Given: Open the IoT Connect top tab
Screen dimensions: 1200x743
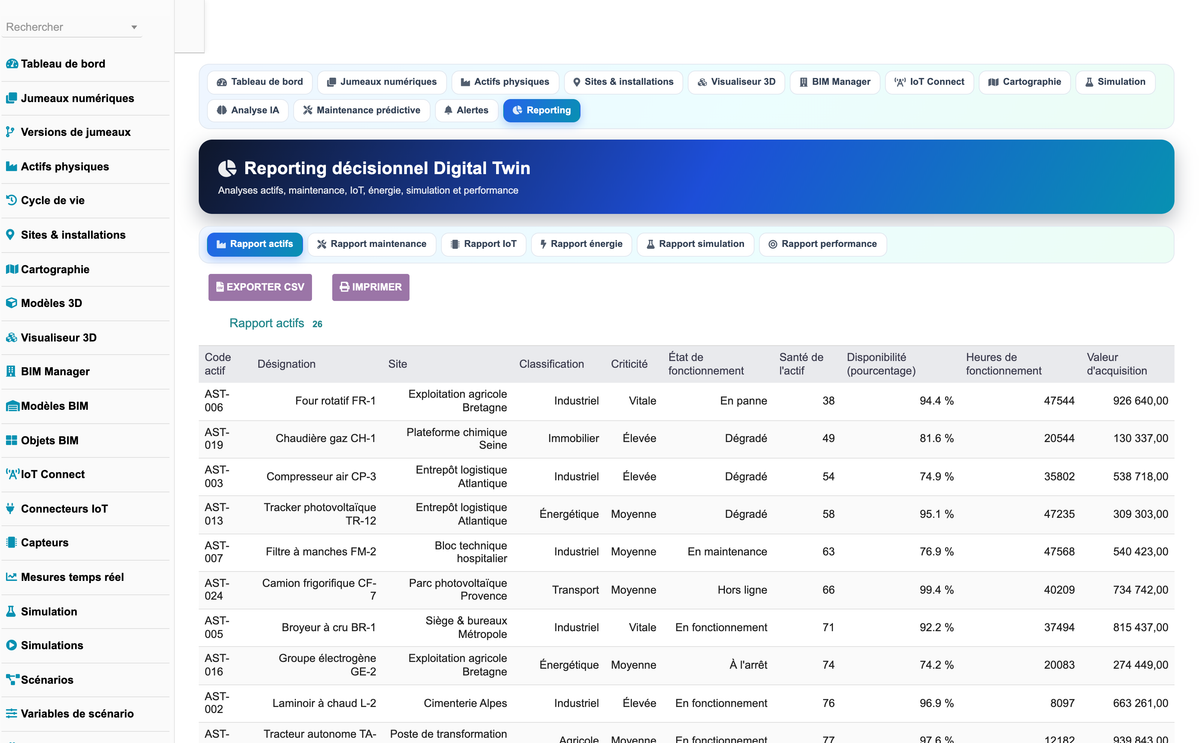Looking at the screenshot, I should pyautogui.click(x=930, y=82).
